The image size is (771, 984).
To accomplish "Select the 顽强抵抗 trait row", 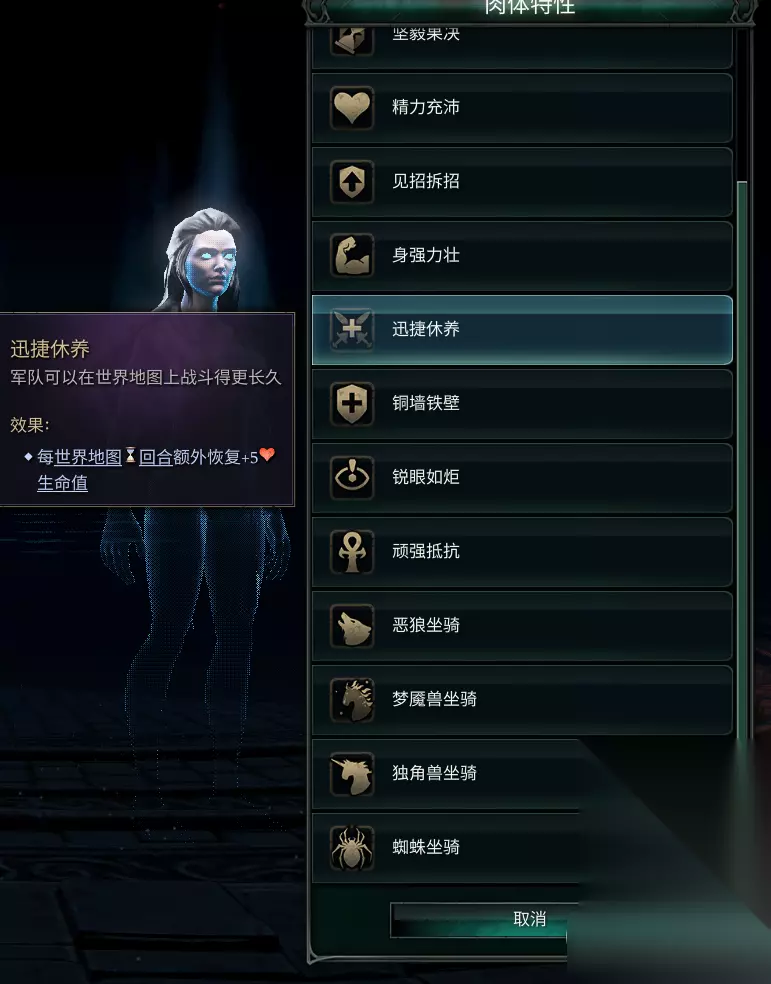I will click(x=522, y=552).
